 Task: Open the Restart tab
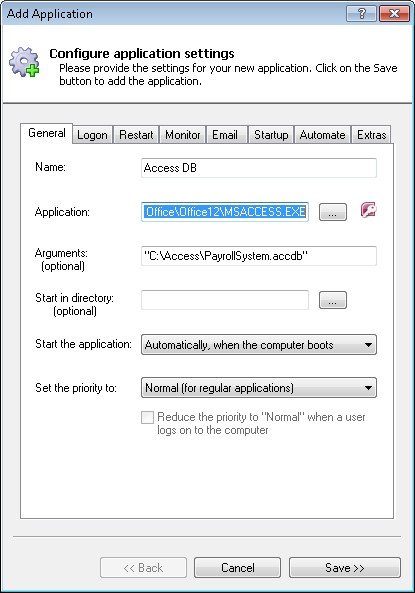pyautogui.click(x=136, y=135)
